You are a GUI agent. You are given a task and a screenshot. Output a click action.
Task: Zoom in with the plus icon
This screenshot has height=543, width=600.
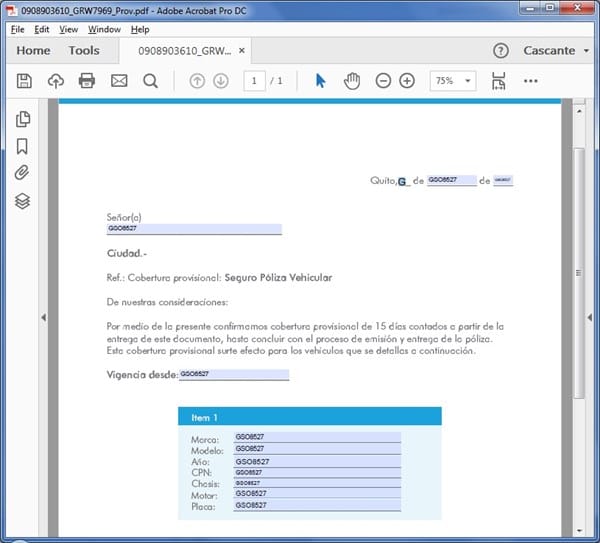pos(407,81)
